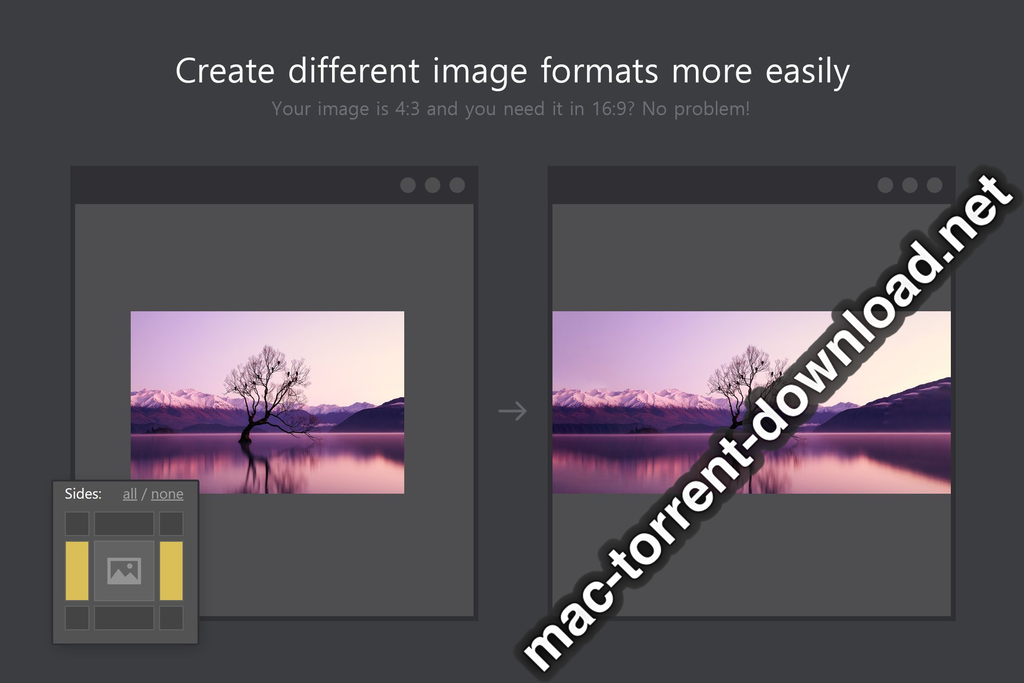Screen dimensions: 1024x683
Task: Click the heading 'Create different image formats more easily'
Action: (x=513, y=71)
